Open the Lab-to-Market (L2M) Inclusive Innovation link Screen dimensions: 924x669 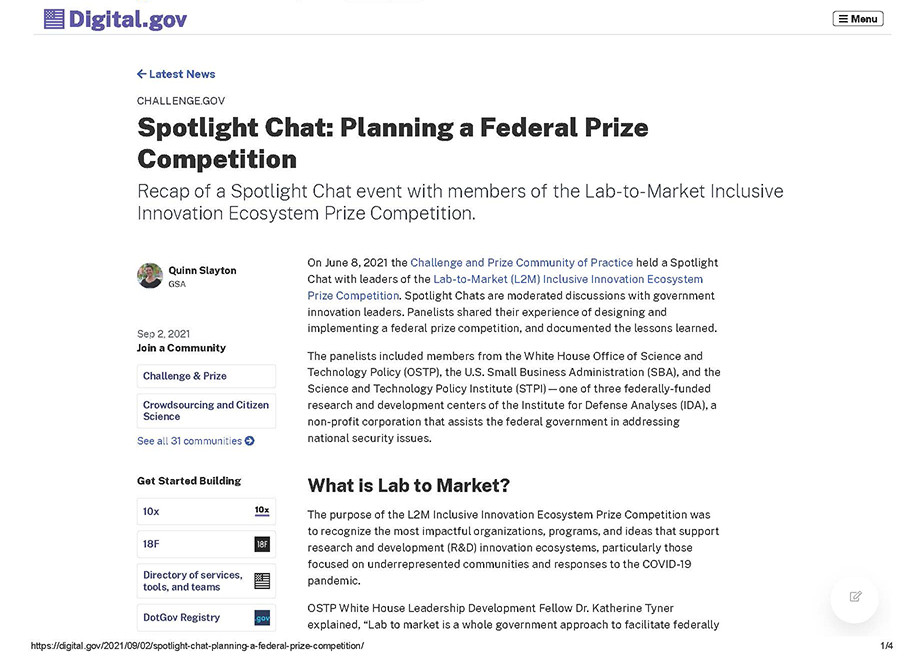coord(568,280)
